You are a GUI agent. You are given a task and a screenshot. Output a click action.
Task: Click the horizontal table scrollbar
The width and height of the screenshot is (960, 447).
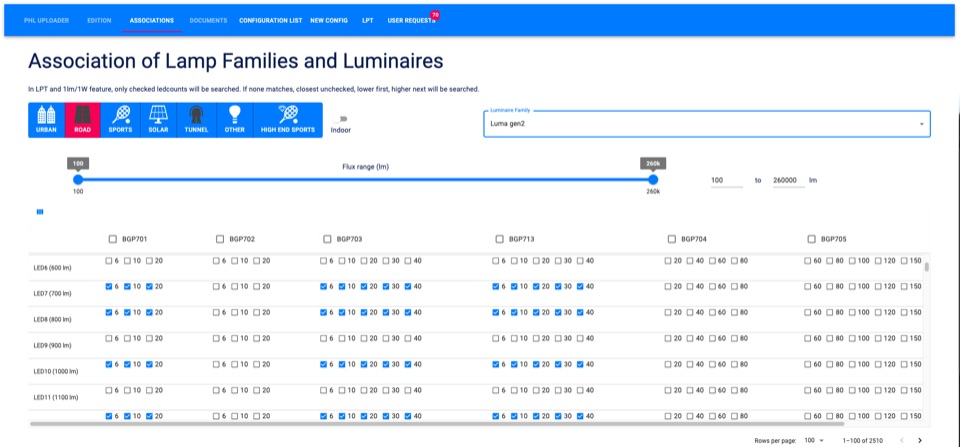[437, 423]
